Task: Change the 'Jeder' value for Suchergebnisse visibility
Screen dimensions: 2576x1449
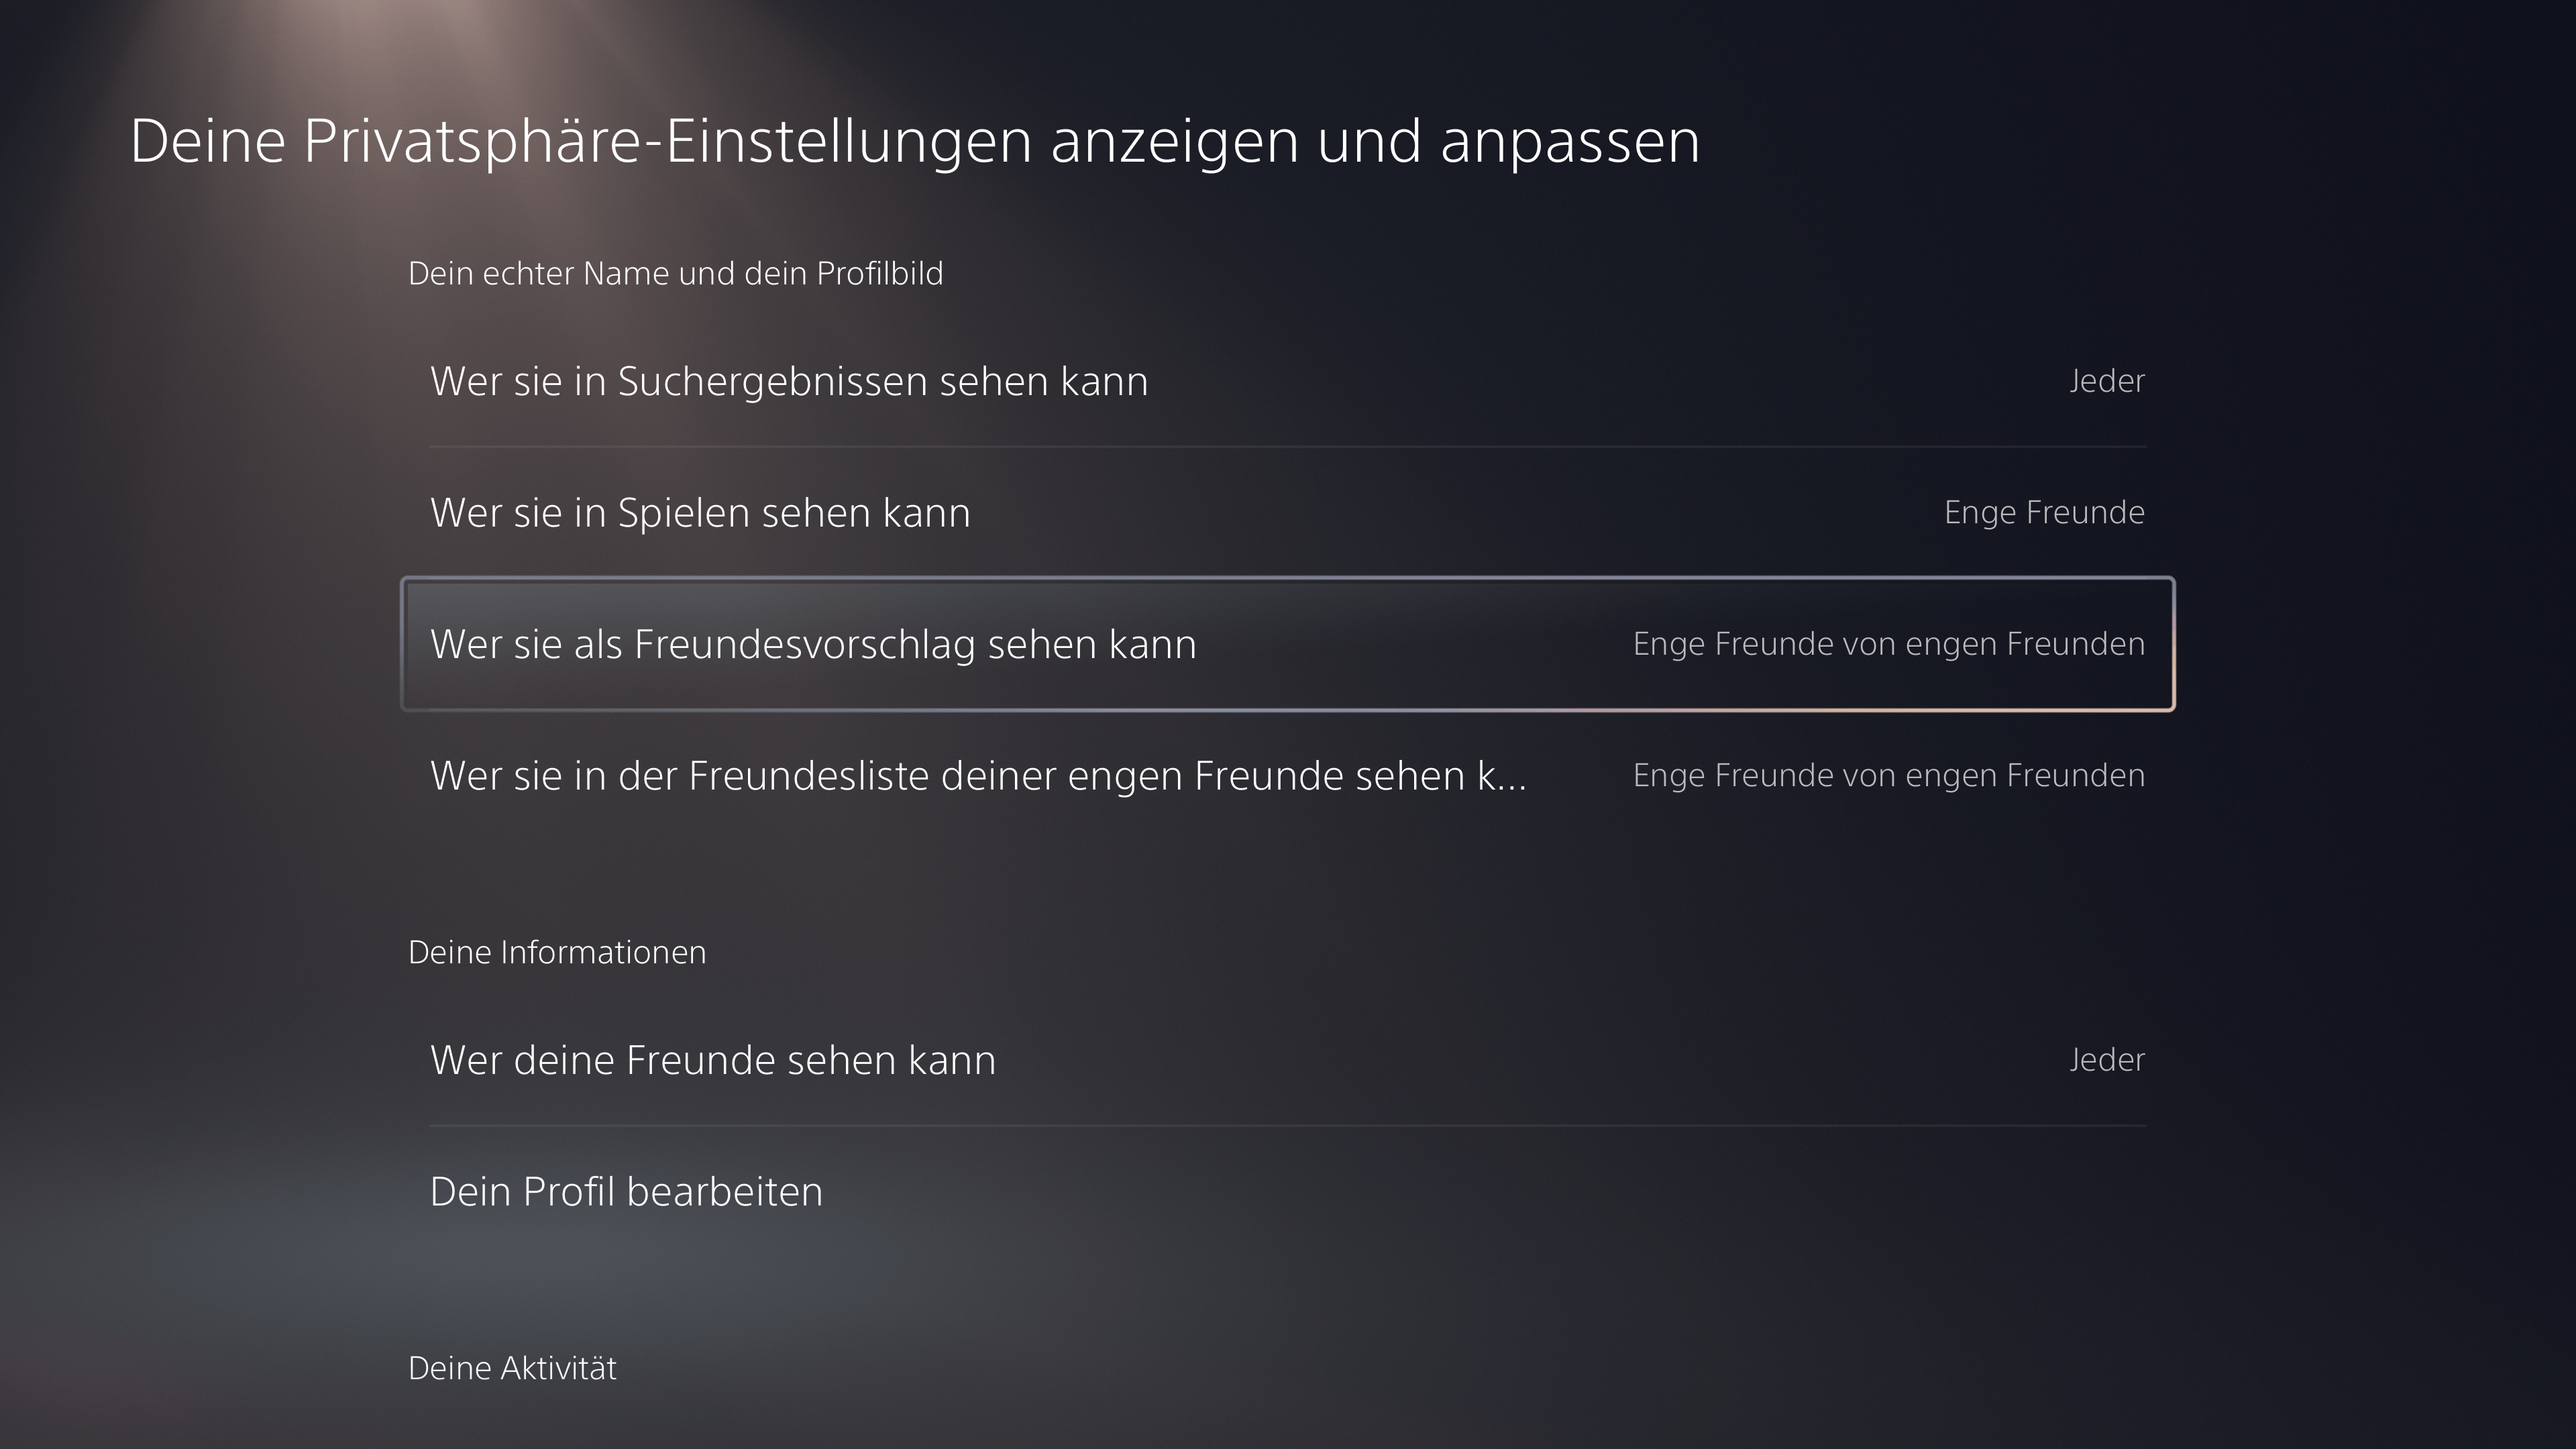Action: point(2107,381)
